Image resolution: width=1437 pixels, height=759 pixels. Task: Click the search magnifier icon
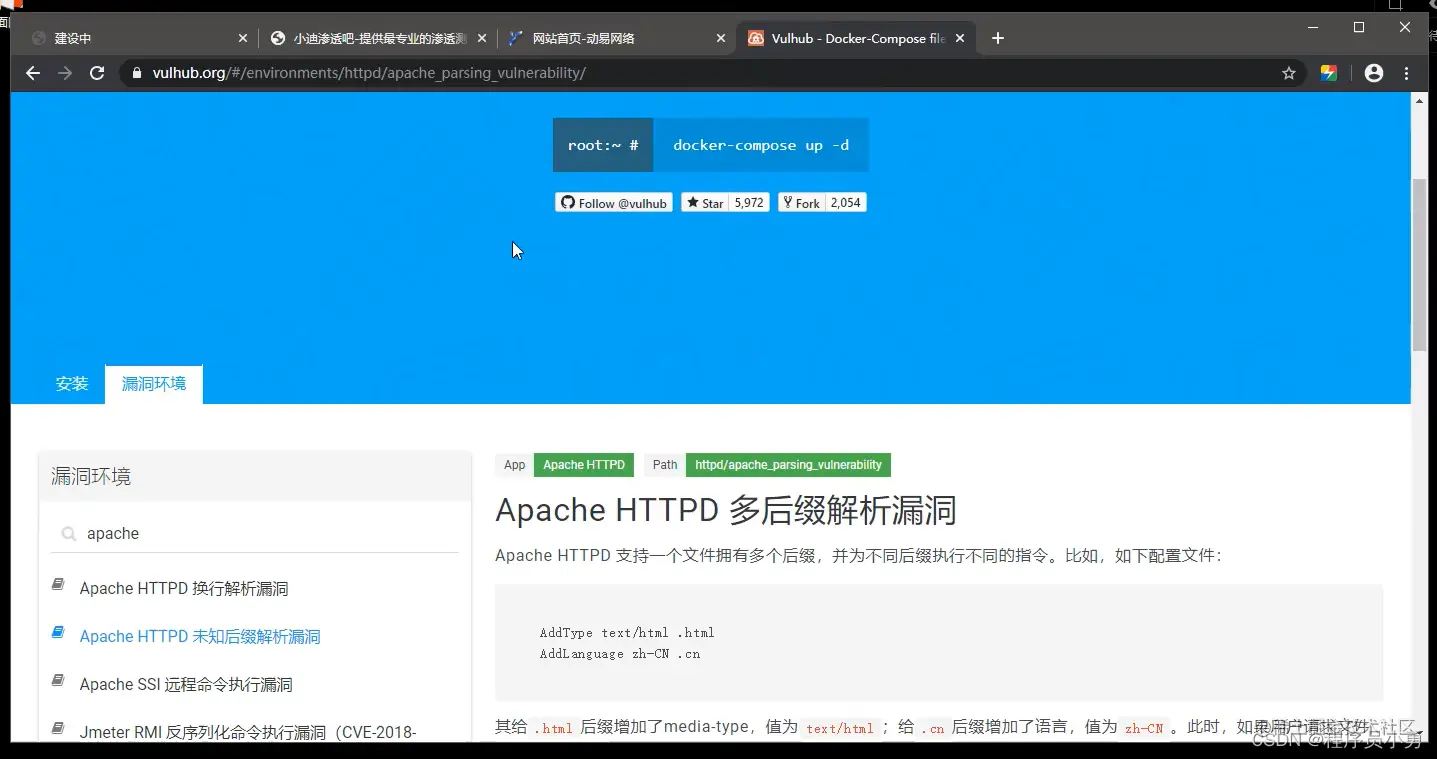coord(69,534)
